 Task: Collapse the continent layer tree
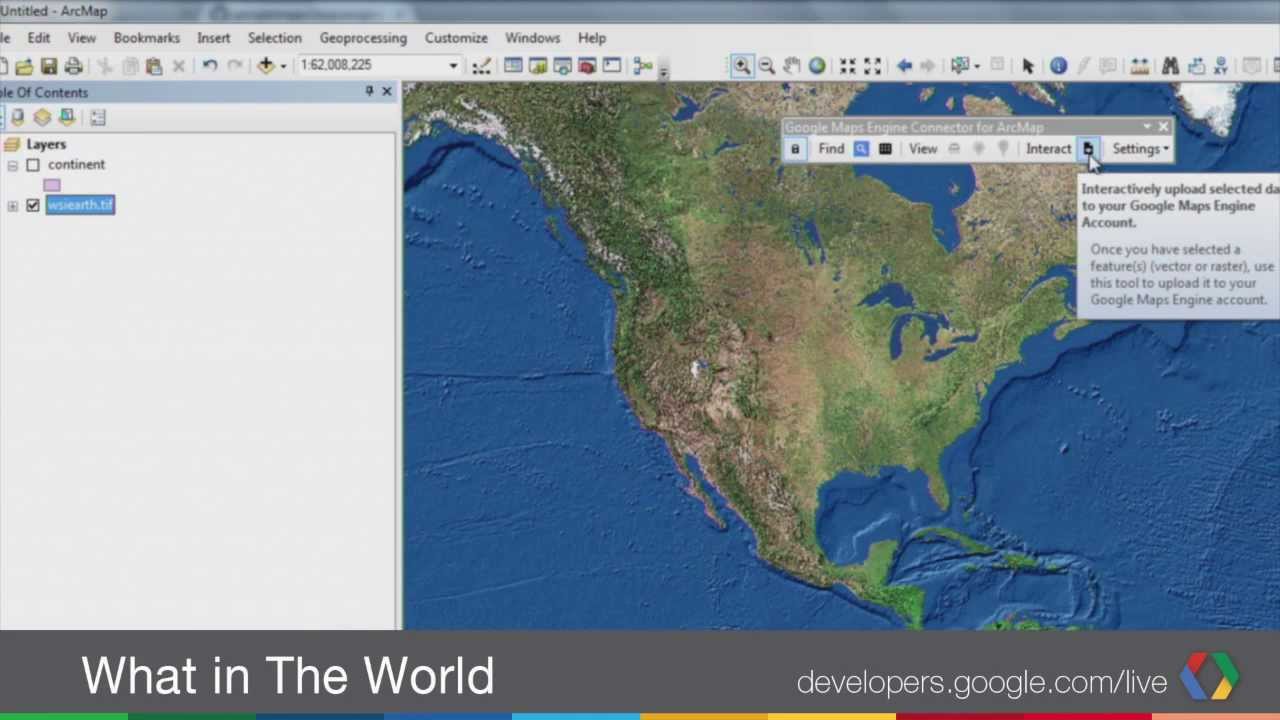(12, 165)
